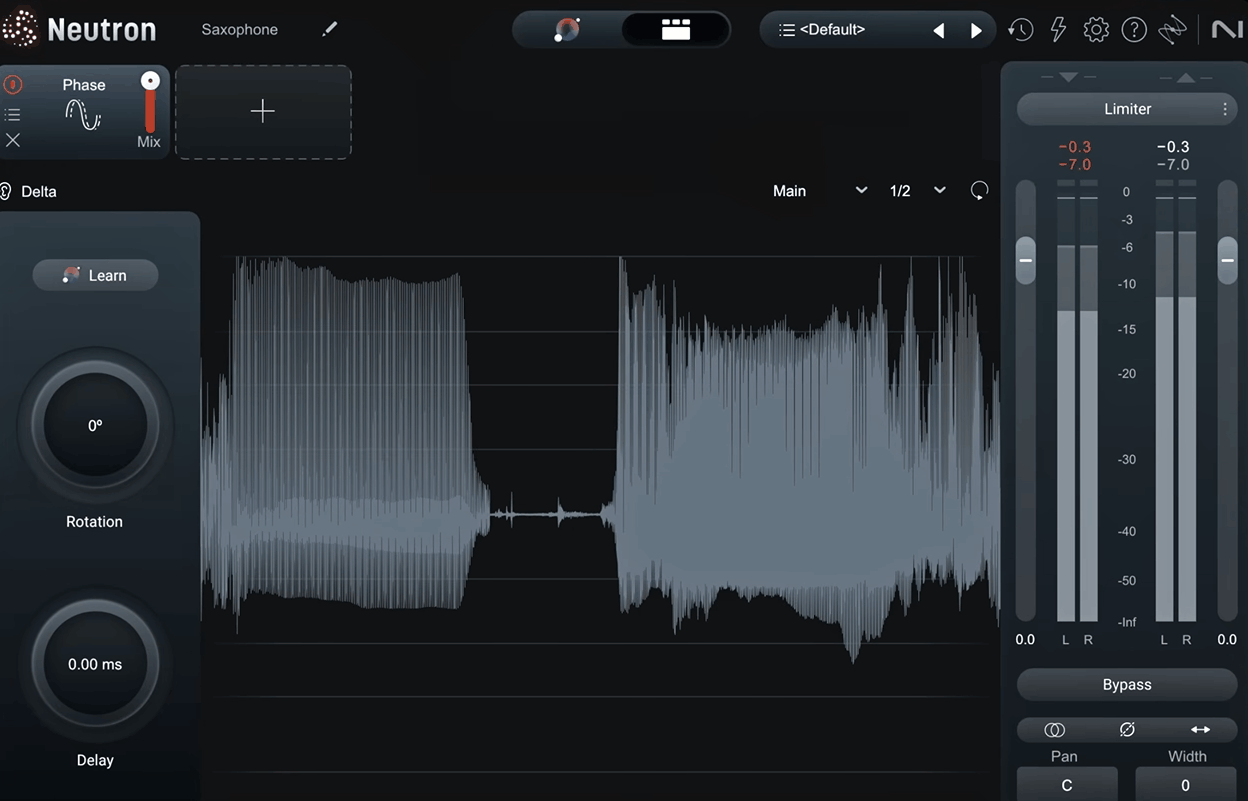Click the inter-plugin communication icon
Image resolution: width=1248 pixels, height=801 pixels.
pos(1172,30)
